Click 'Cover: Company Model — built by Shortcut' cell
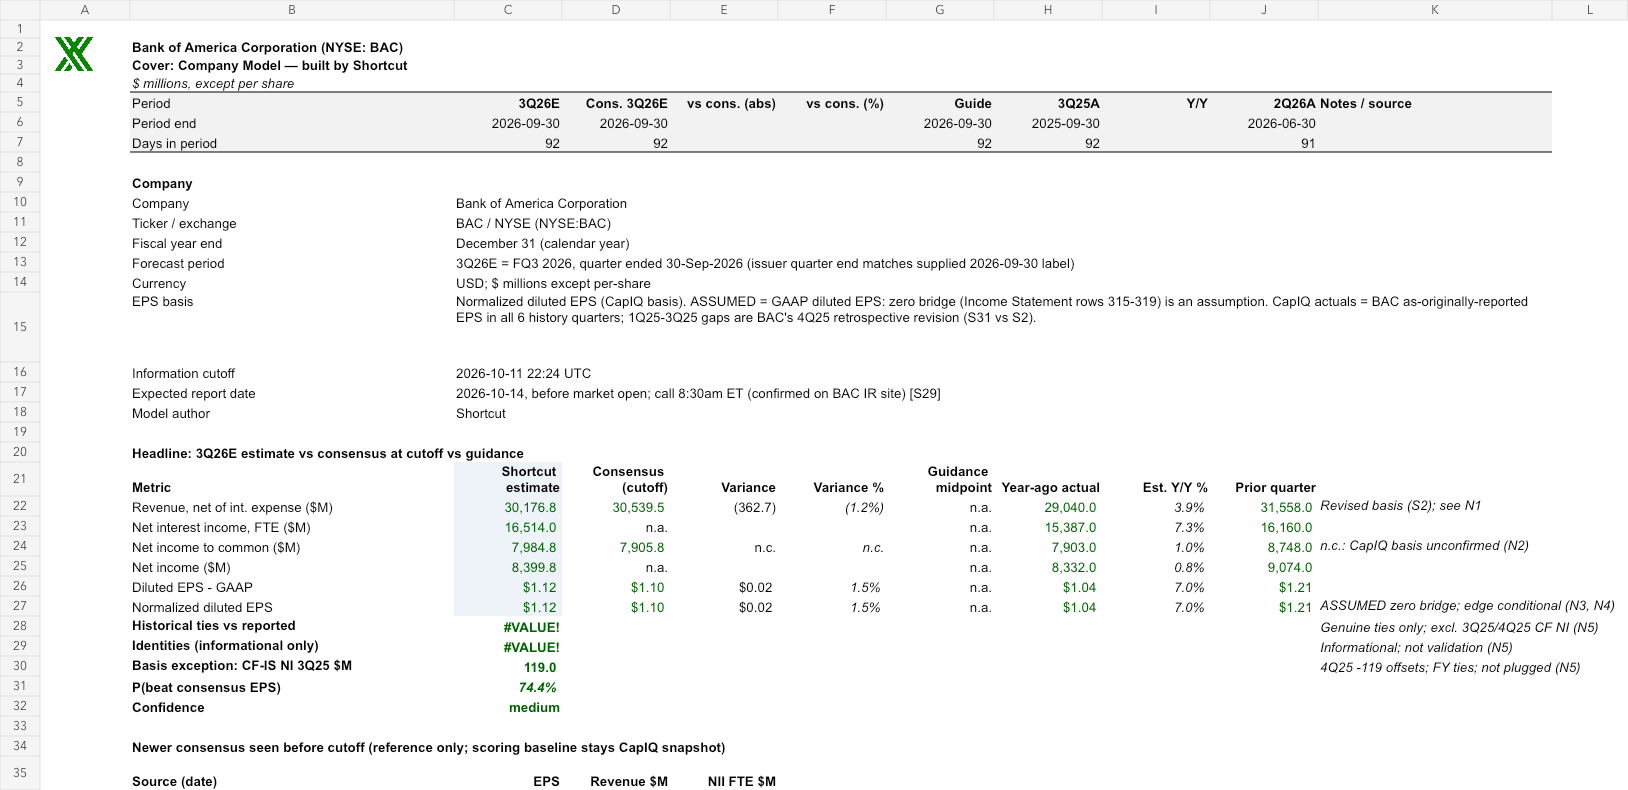Screen dimensions: 1628x790 pyautogui.click(x=270, y=66)
